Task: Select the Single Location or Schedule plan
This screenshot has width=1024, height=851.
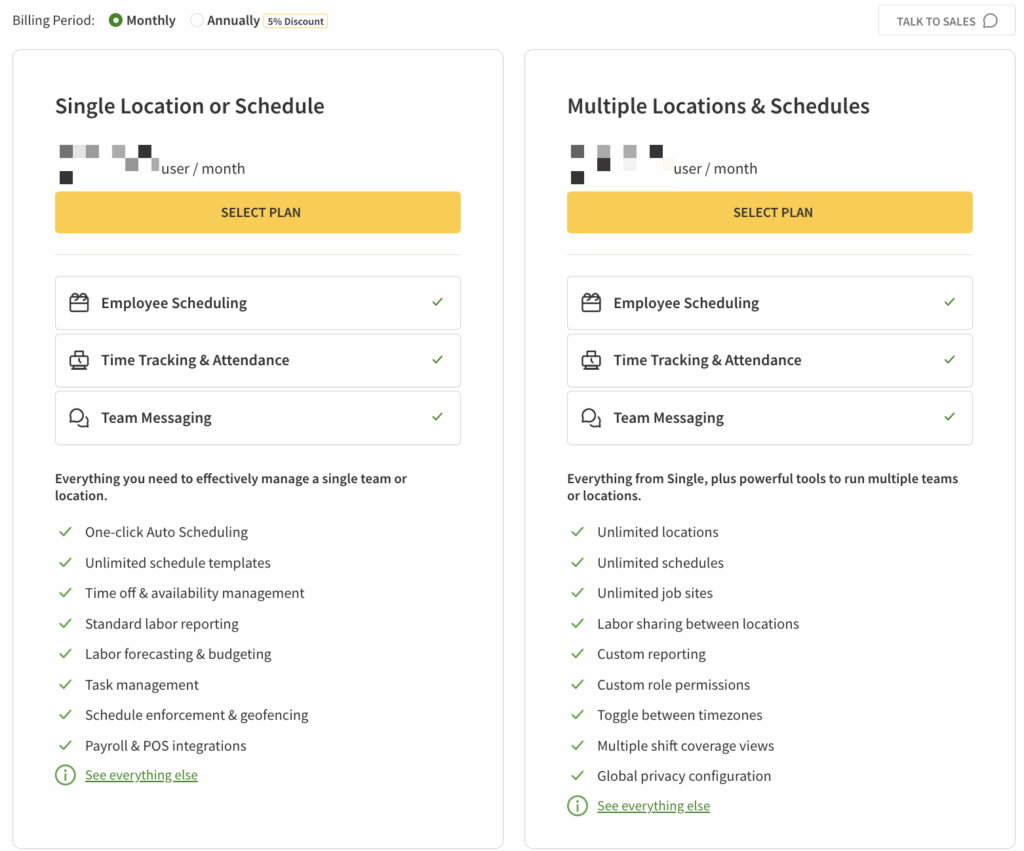Action: [258, 212]
